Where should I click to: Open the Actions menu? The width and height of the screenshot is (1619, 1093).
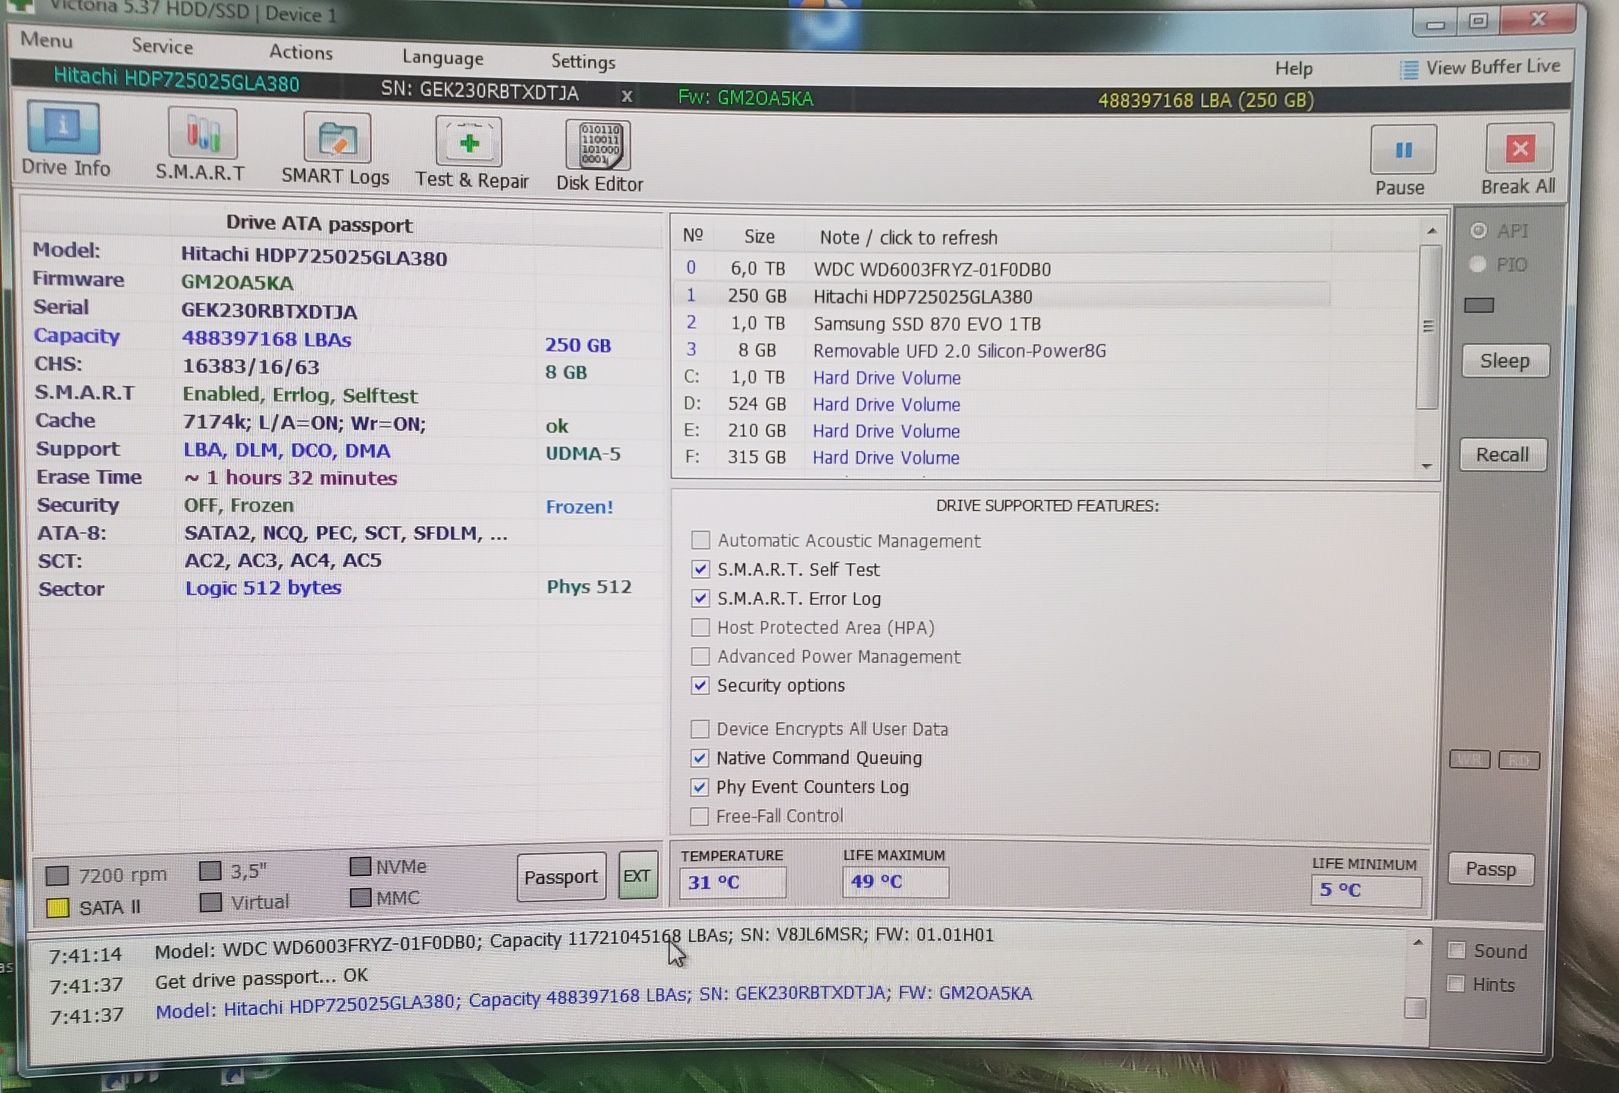click(x=300, y=52)
